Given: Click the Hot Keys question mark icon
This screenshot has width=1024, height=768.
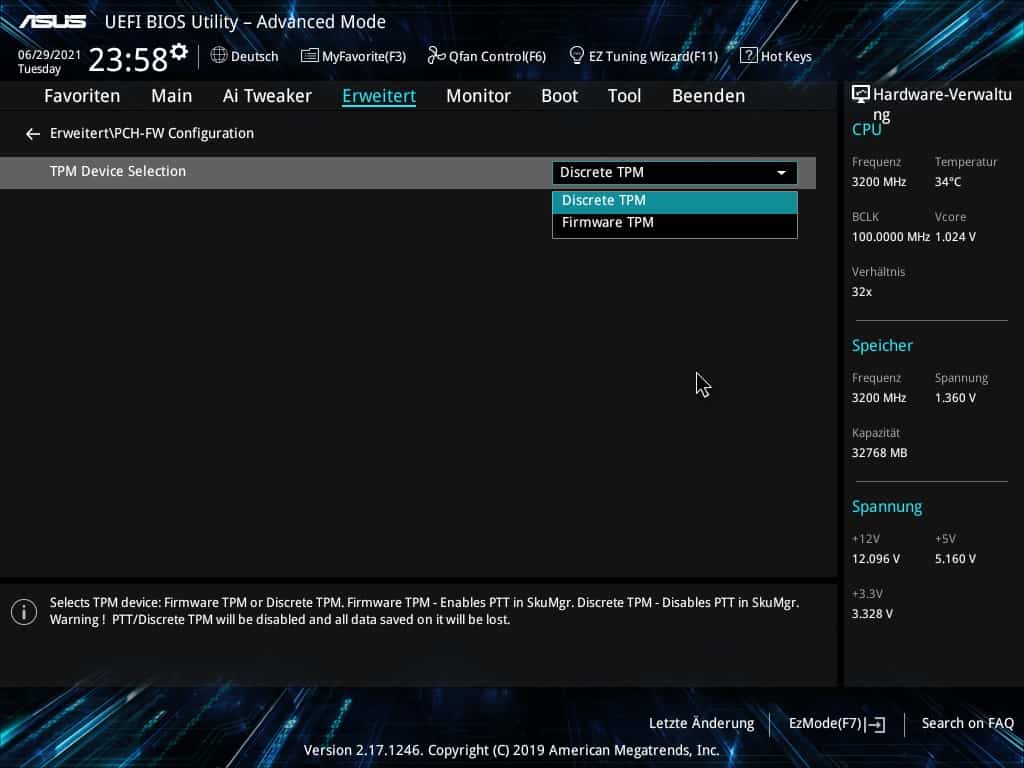Looking at the screenshot, I should [x=748, y=56].
